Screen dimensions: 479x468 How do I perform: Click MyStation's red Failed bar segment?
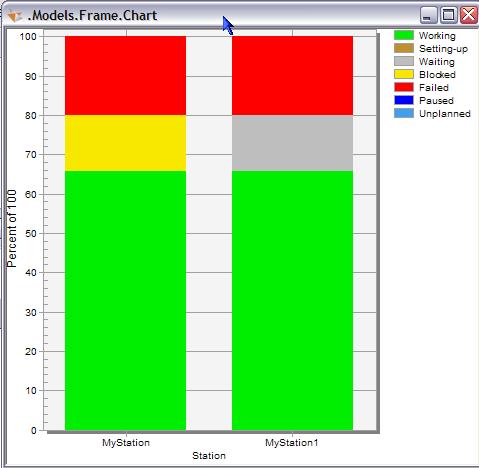(125, 76)
